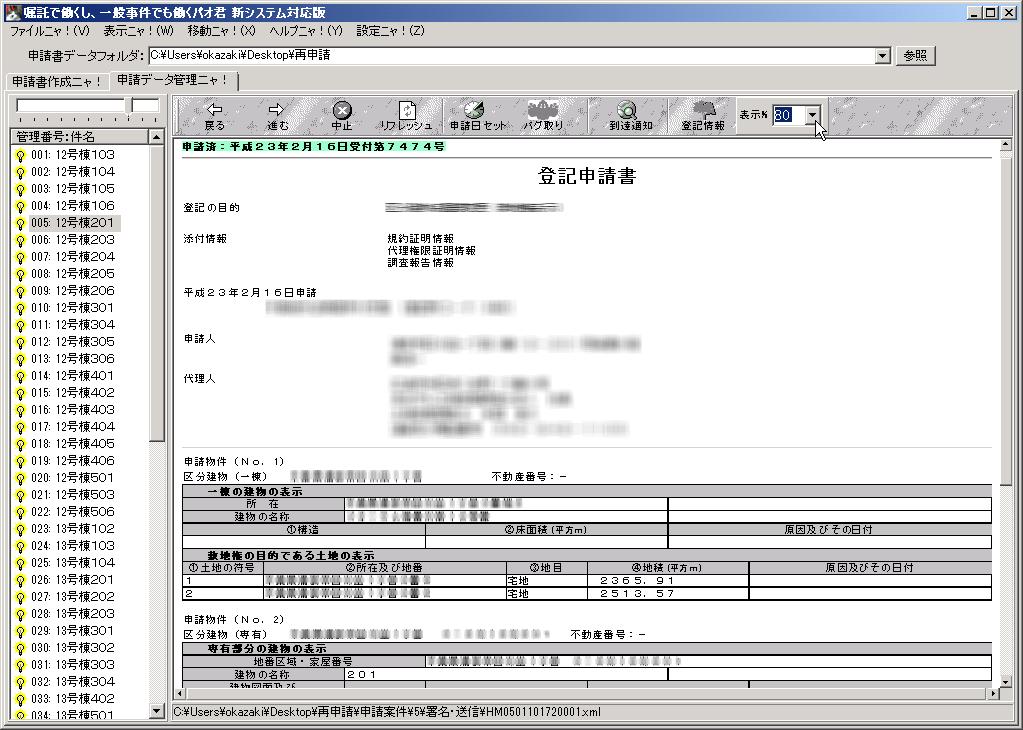Image resolution: width=1023 pixels, height=730 pixels.
Task: Click the bulb icon beside 010: 12号棟301
Action: 20,309
